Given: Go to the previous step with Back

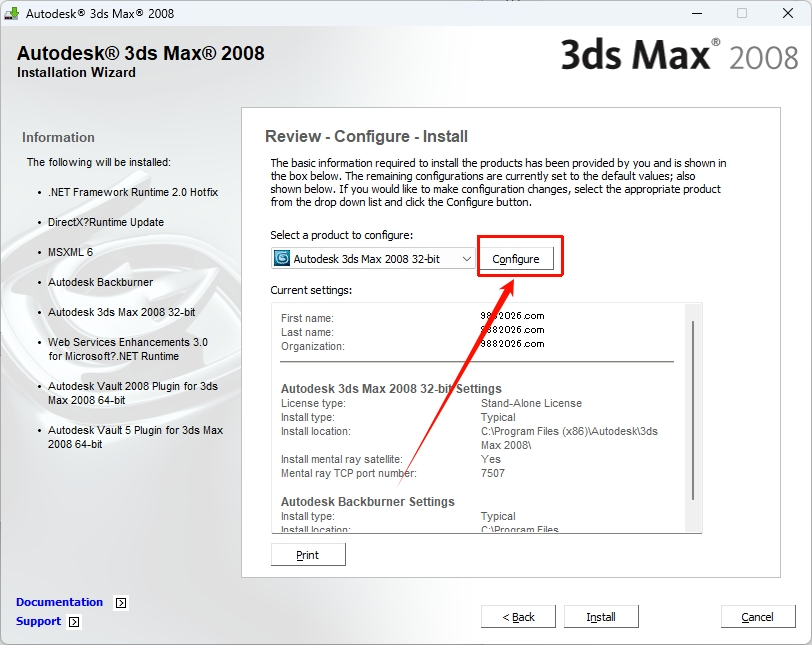Looking at the screenshot, I should [518, 617].
